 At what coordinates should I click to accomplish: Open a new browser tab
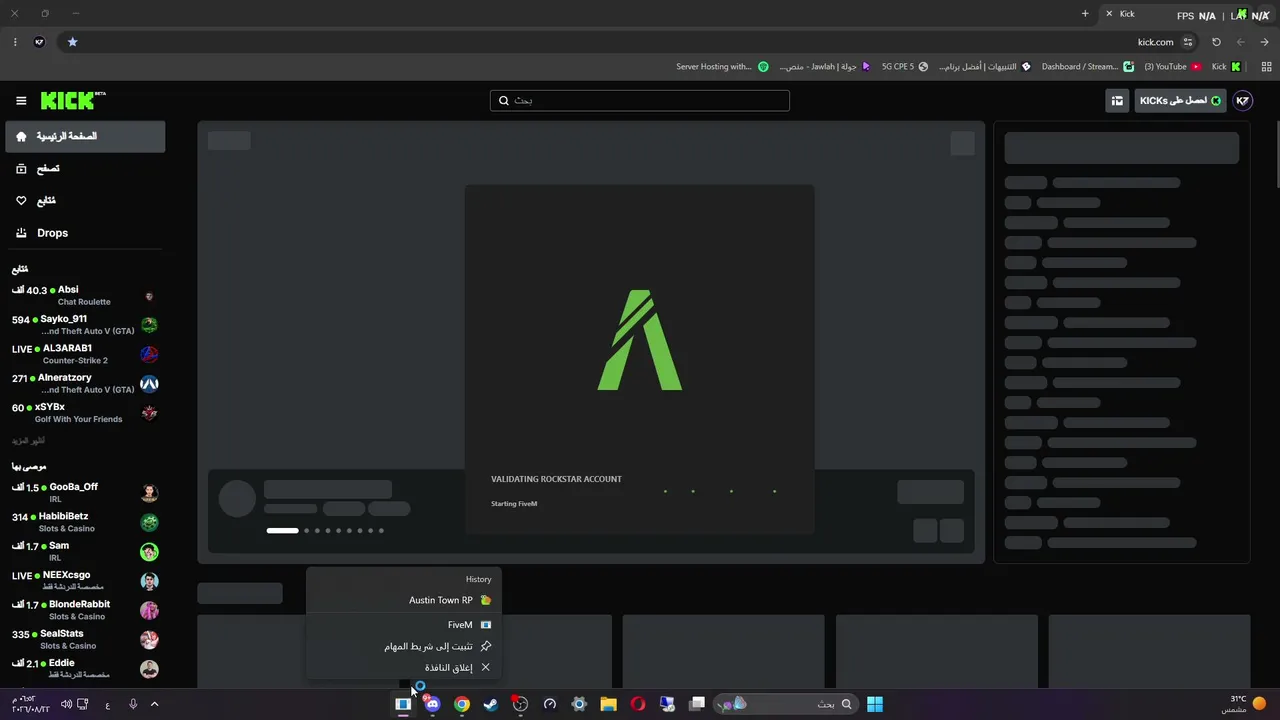(1085, 14)
